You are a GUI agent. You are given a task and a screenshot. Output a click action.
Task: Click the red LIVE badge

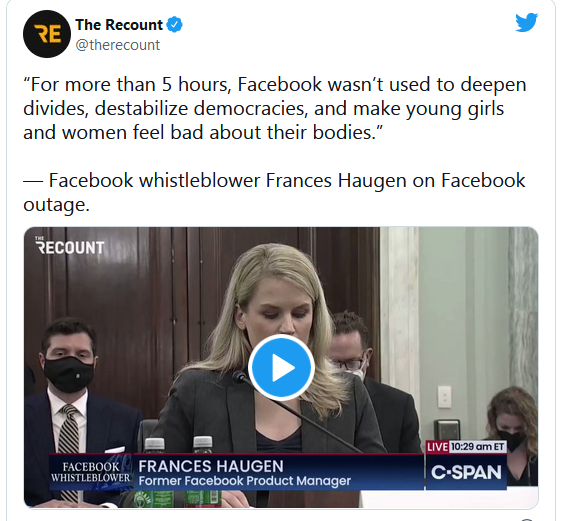click(x=437, y=447)
